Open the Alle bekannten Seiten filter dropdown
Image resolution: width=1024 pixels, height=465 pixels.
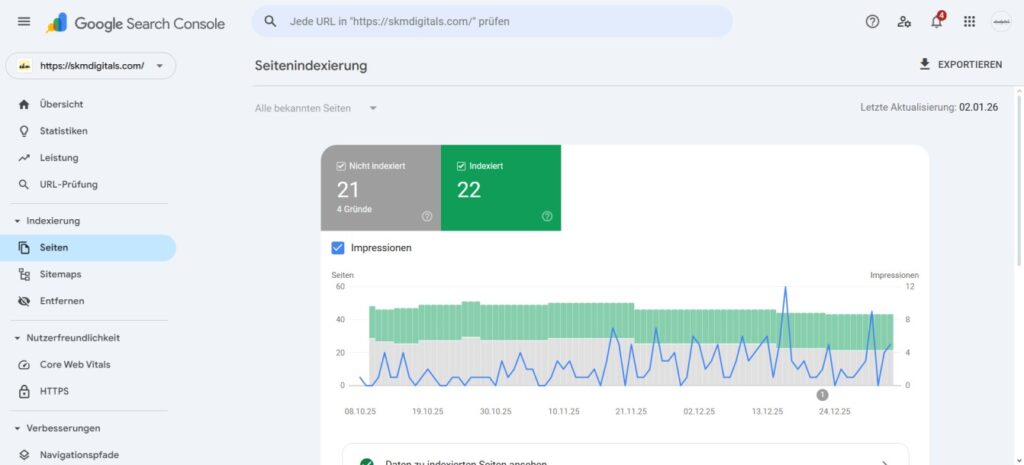click(316, 108)
